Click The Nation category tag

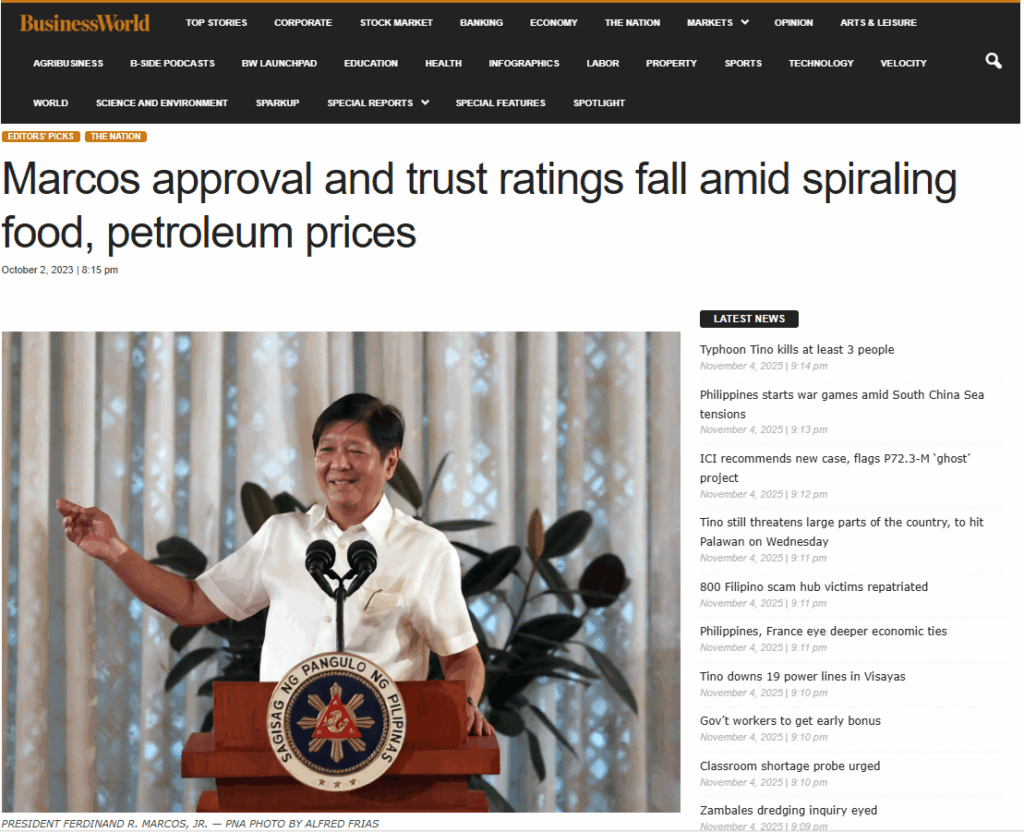pos(116,136)
